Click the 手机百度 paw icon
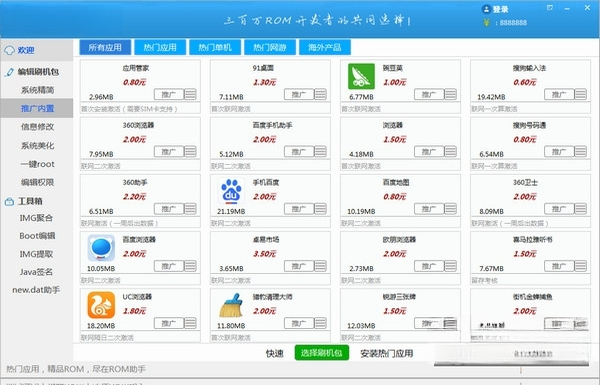Image resolution: width=600 pixels, height=385 pixels. click(x=231, y=191)
